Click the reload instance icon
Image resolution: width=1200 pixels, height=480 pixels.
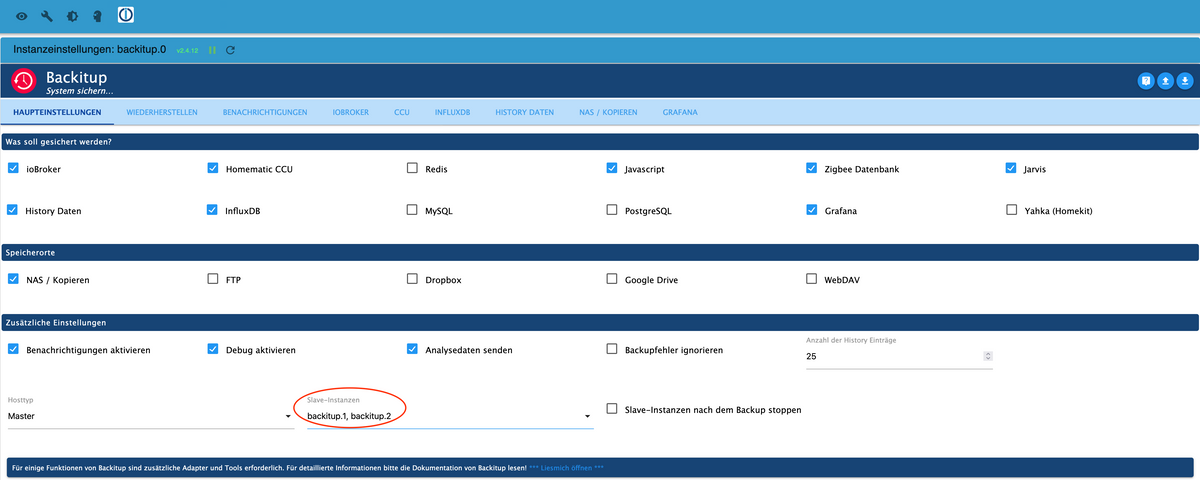pos(231,49)
